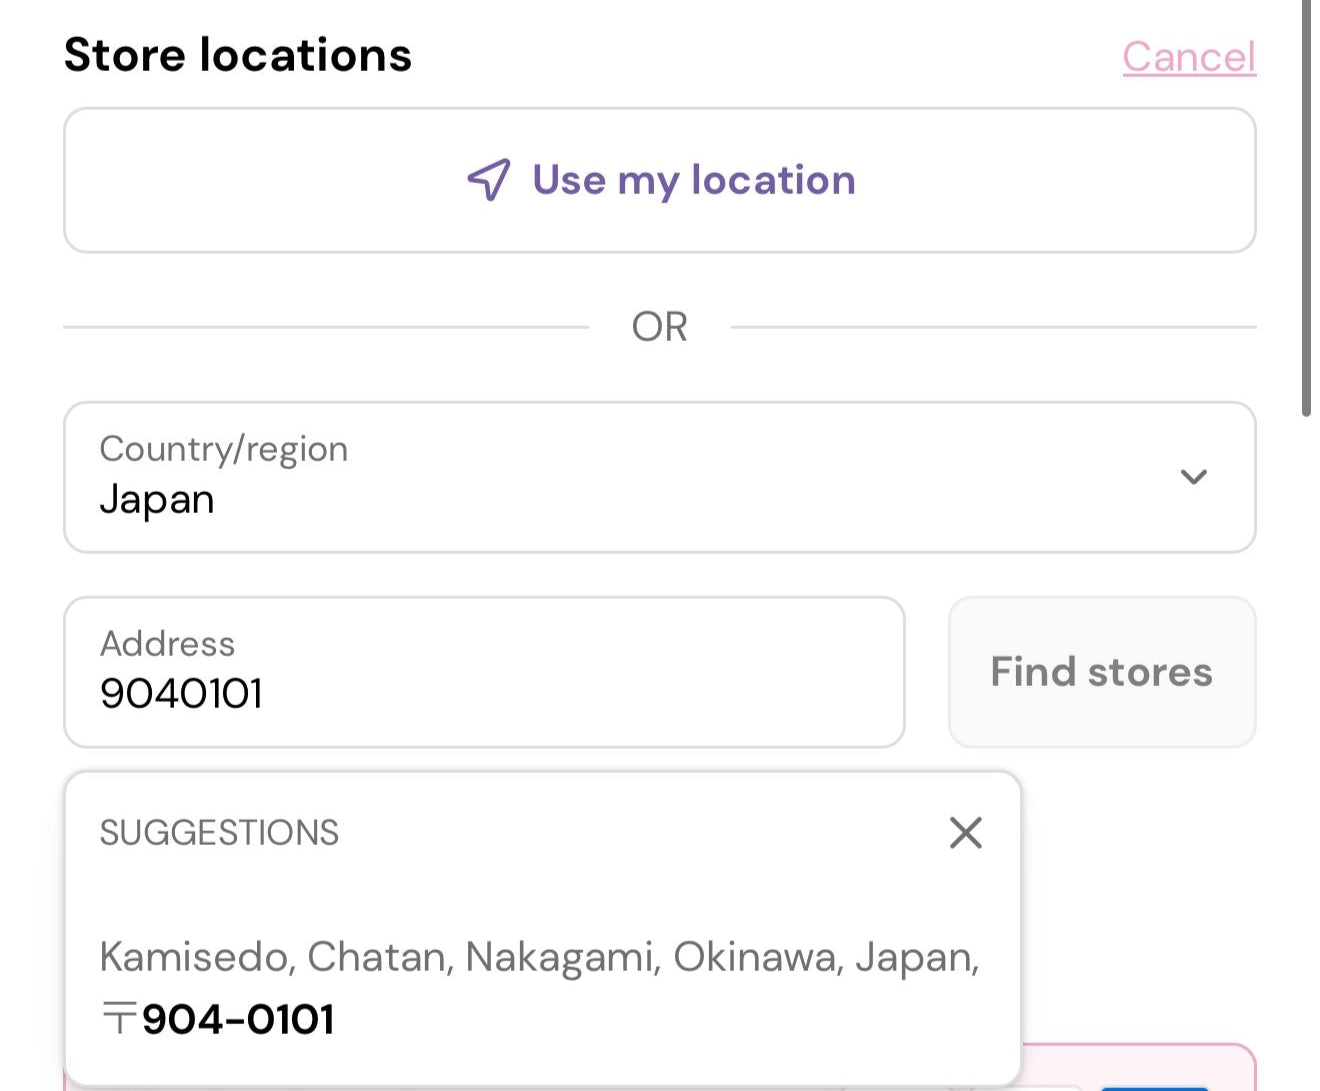Click the OR divider text
The image size is (1320, 1091).
[x=659, y=327]
